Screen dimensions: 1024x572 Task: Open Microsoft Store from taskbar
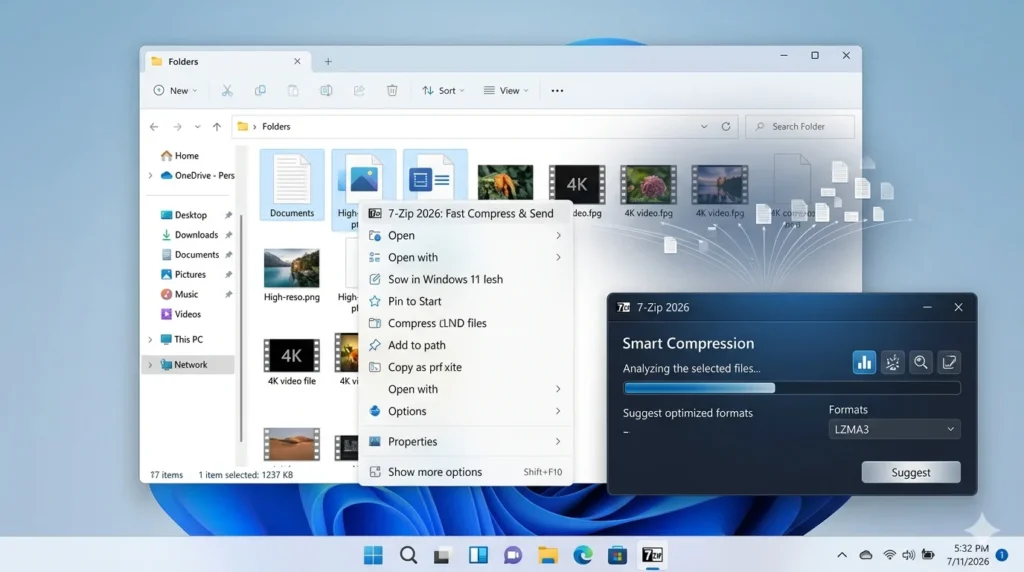(x=617, y=555)
